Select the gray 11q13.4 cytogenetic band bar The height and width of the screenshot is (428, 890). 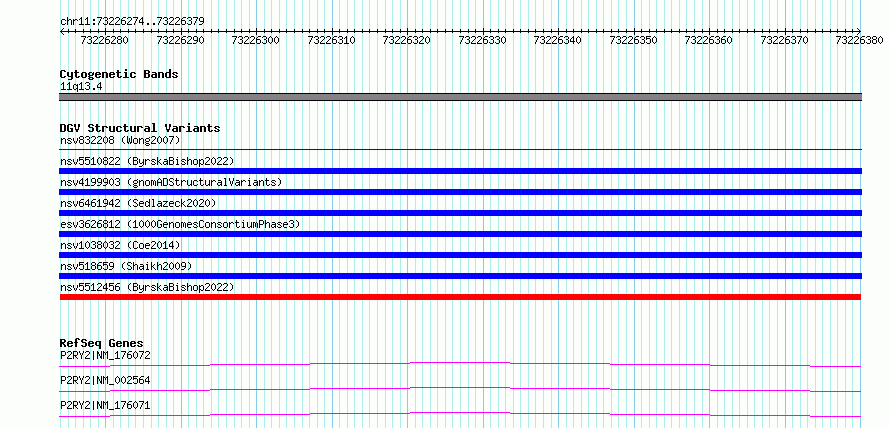coord(460,97)
